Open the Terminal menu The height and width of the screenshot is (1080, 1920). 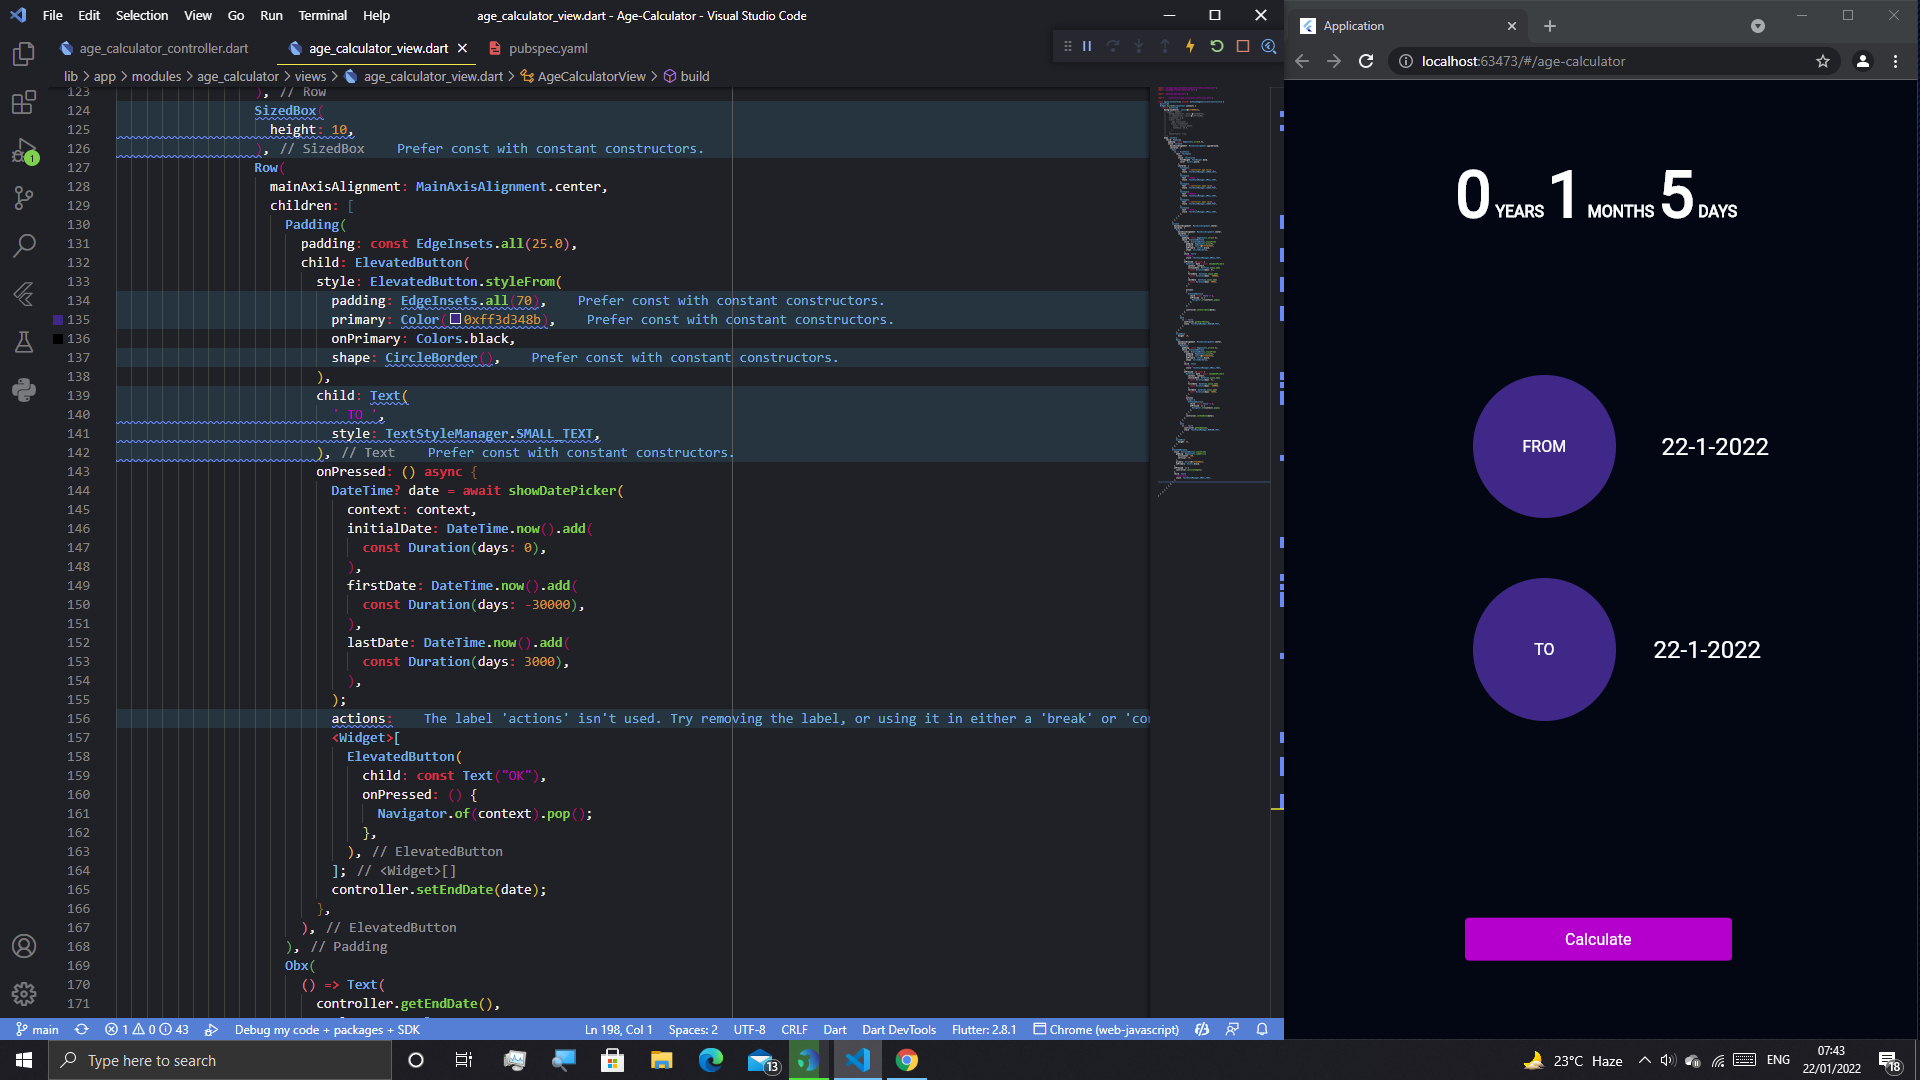pos(322,15)
